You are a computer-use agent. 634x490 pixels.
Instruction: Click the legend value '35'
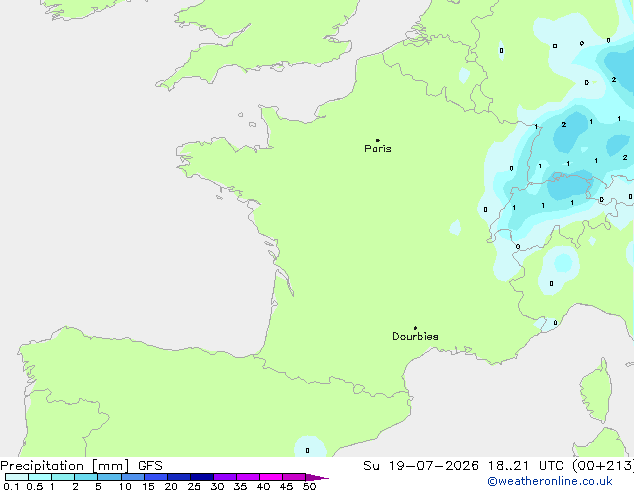[240, 486]
